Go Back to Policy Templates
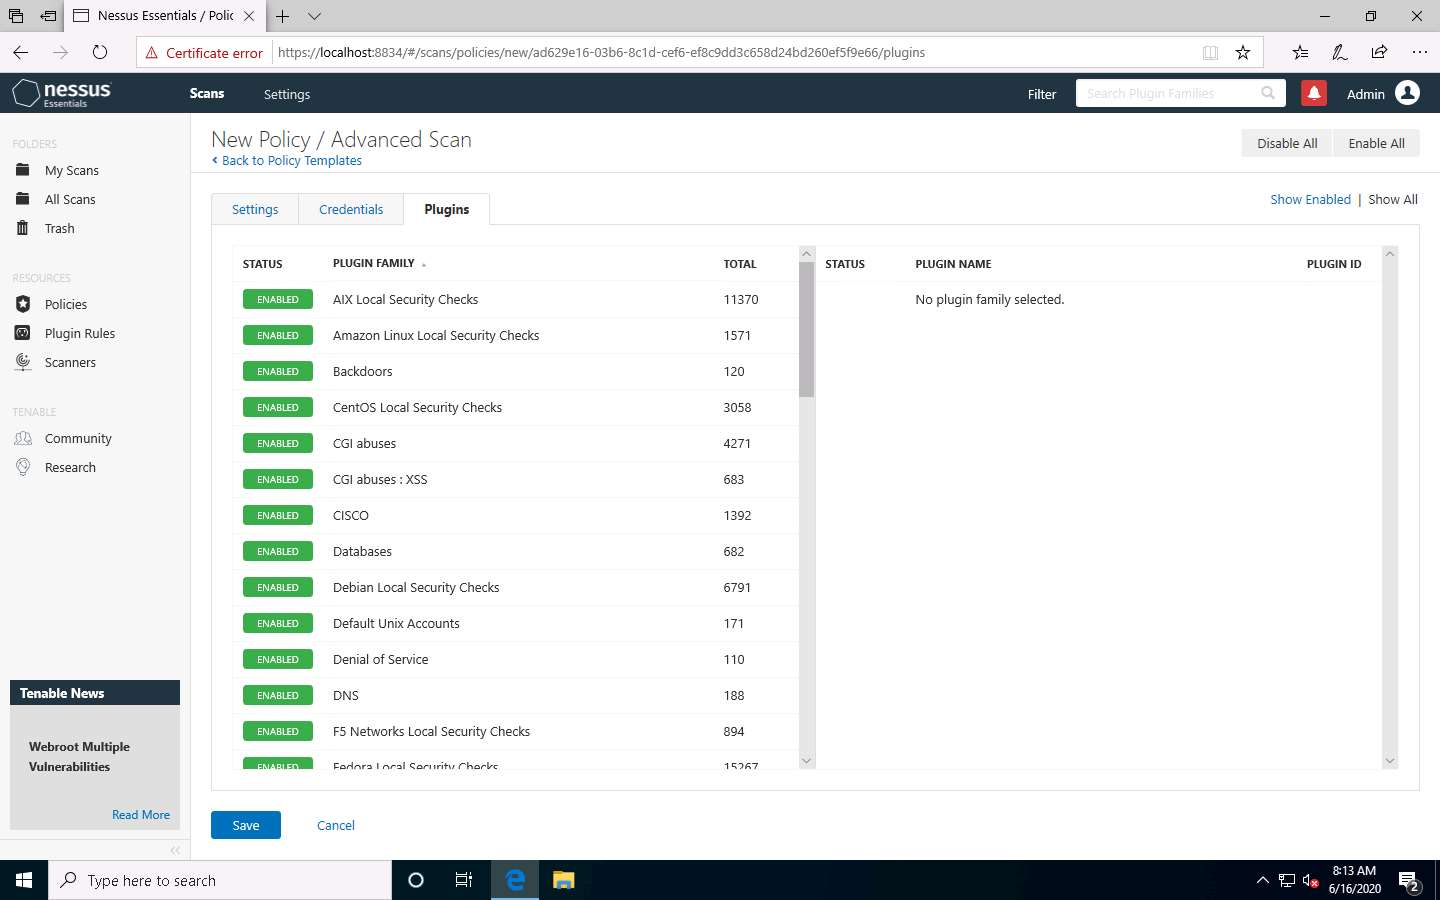1440x900 pixels. 287,160
